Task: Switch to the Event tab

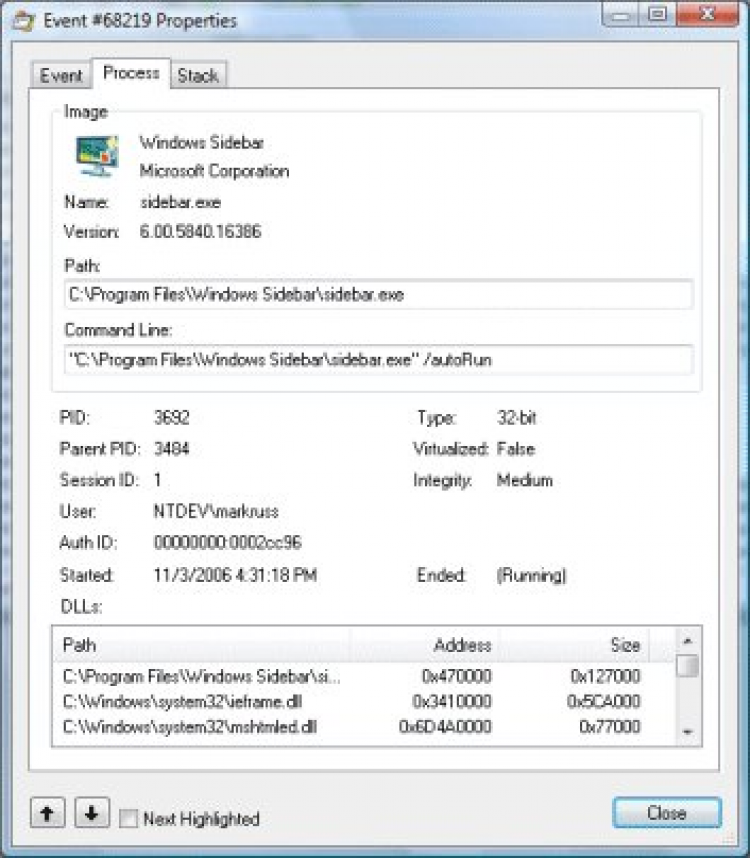Action: pos(61,75)
